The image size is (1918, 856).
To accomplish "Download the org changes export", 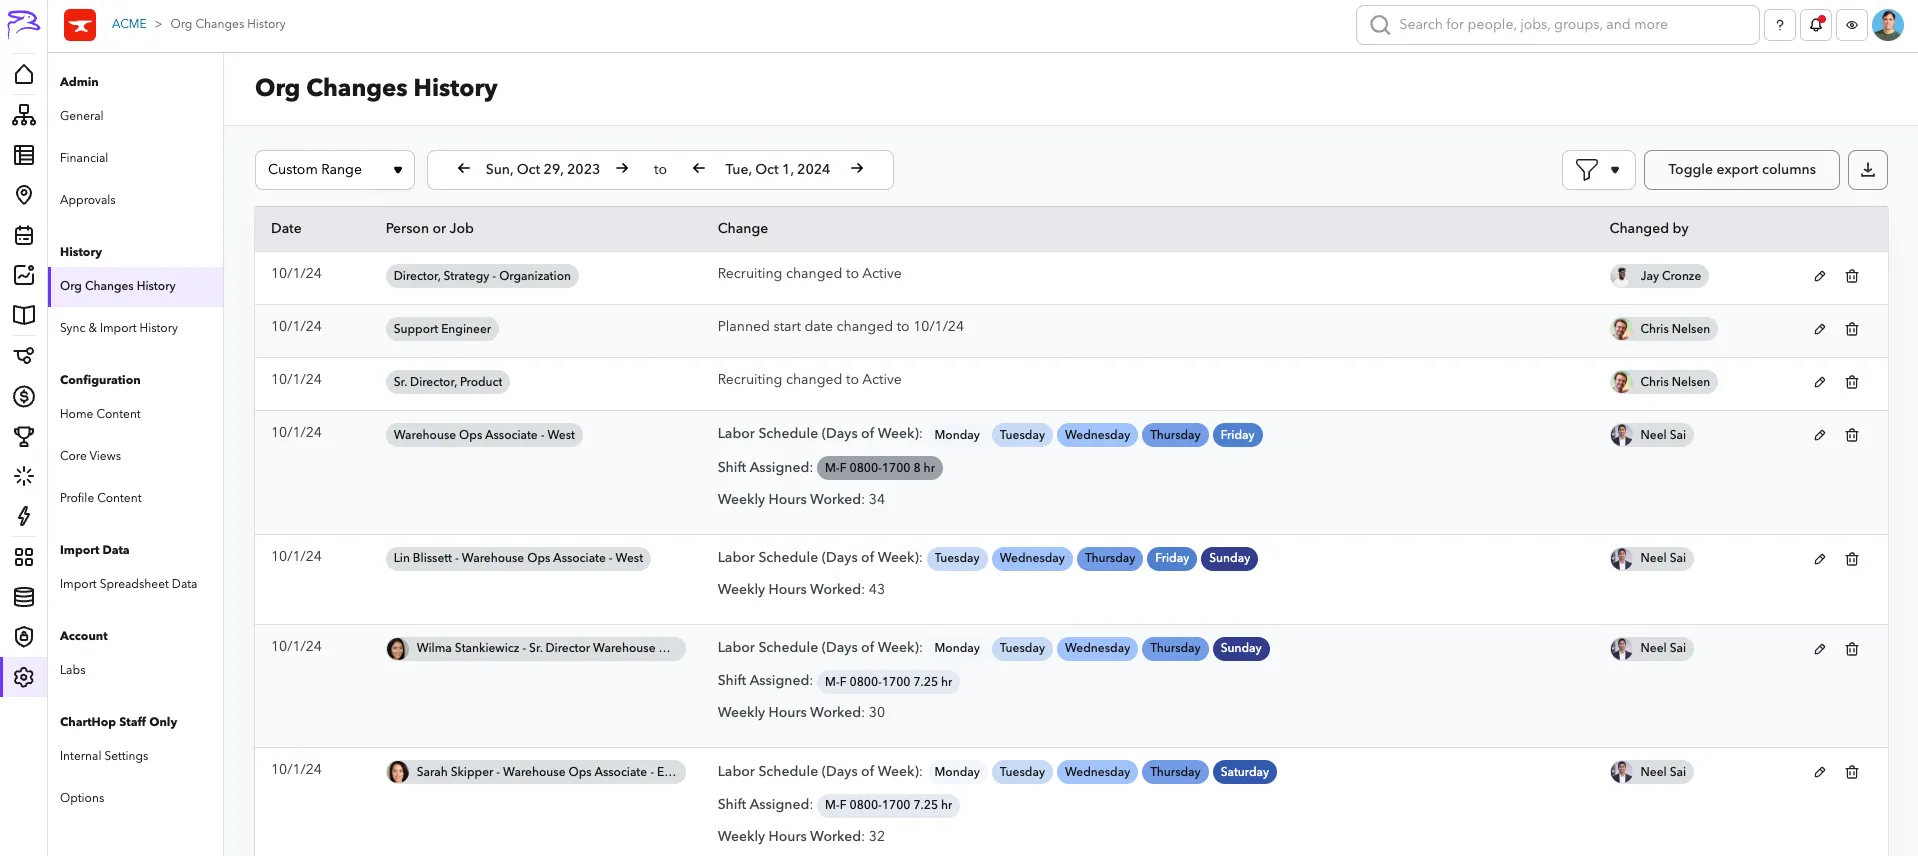I will (1868, 170).
